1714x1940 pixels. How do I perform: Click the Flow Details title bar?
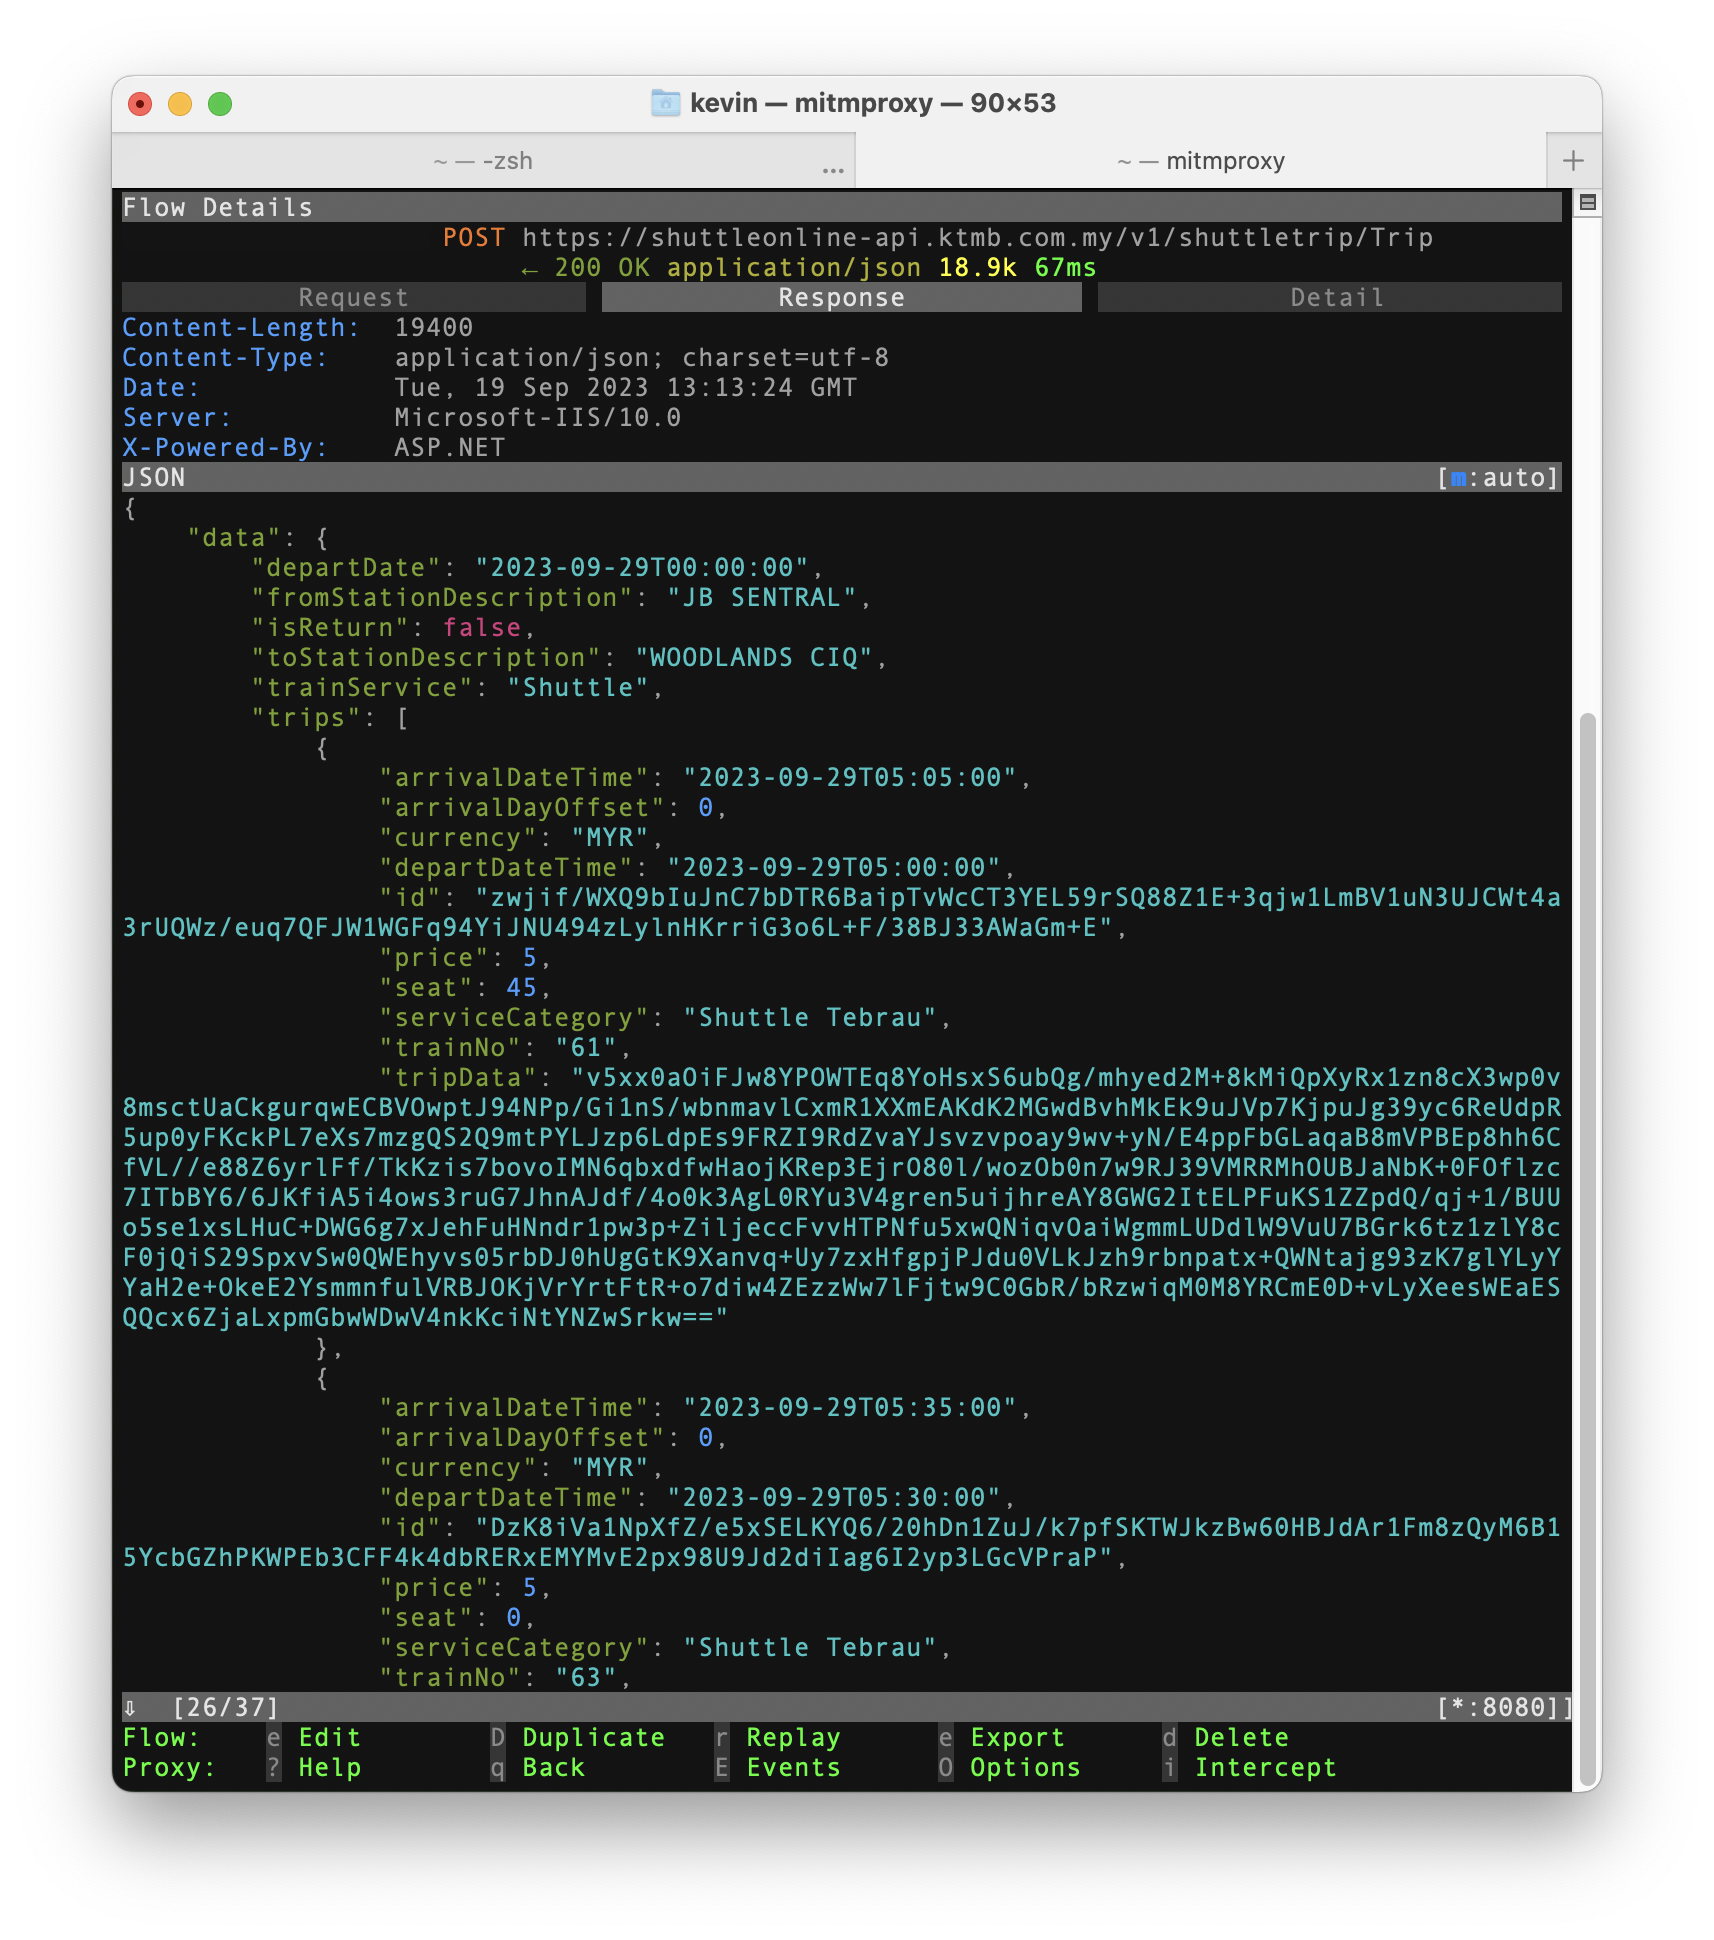[x=841, y=207]
